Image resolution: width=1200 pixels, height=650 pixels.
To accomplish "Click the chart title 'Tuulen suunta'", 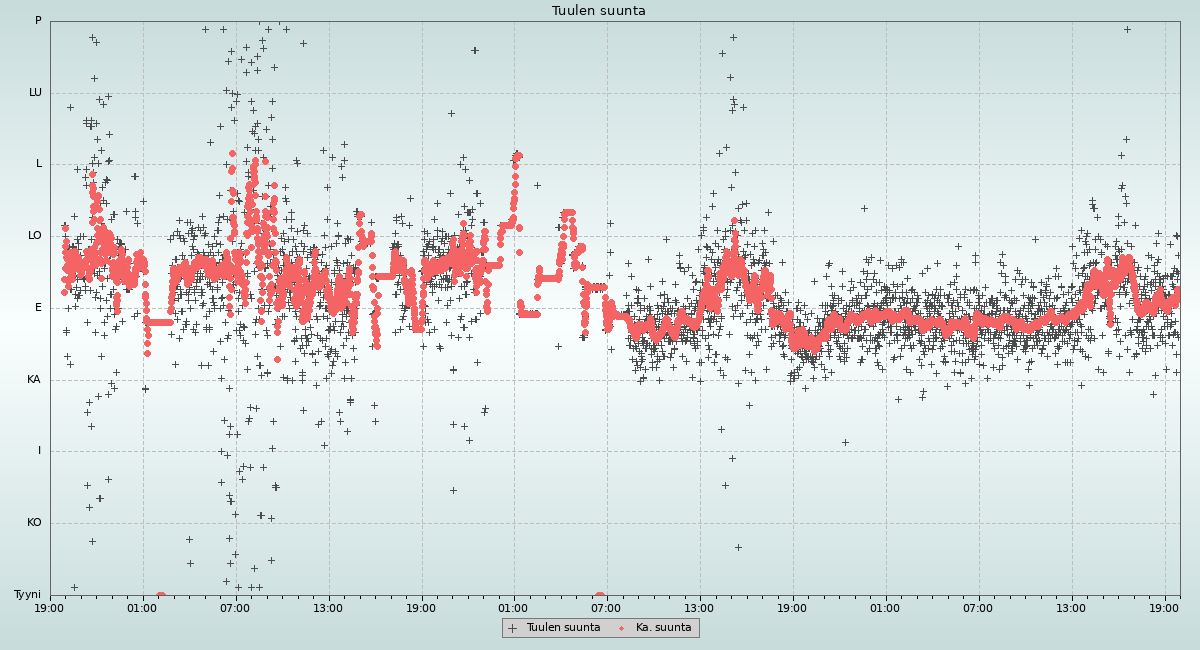I will (x=599, y=11).
